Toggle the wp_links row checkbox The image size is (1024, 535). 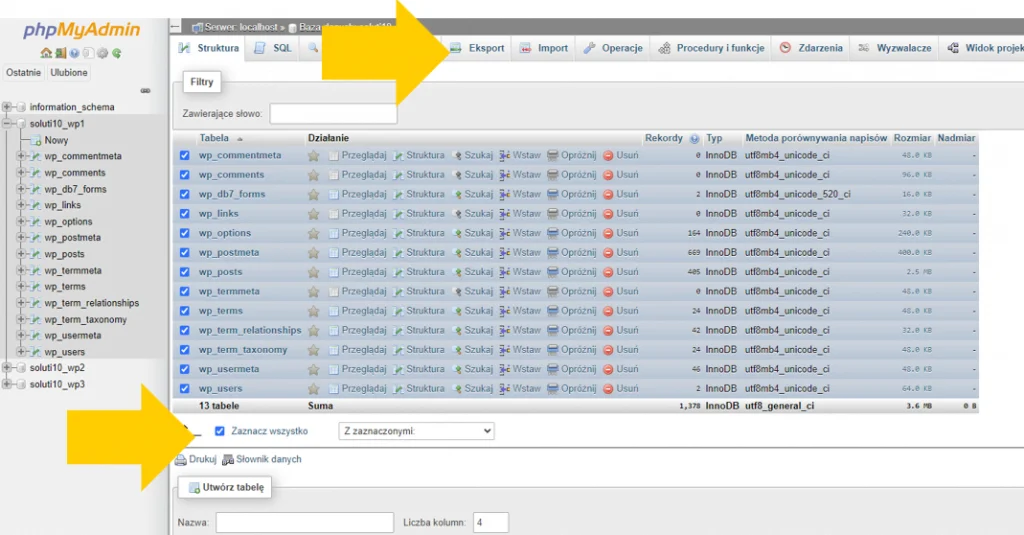185,214
